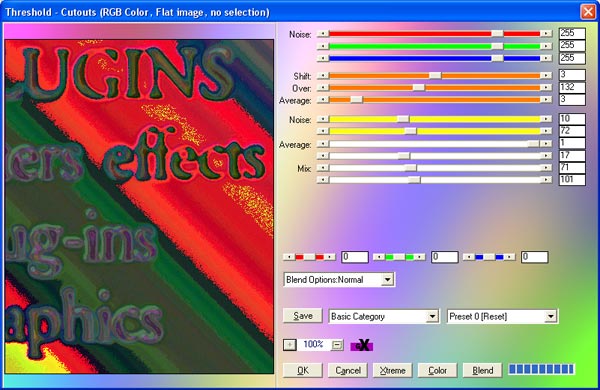The width and height of the screenshot is (600, 390).
Task: Click the red Noise value field showing 255
Action: 572,33
